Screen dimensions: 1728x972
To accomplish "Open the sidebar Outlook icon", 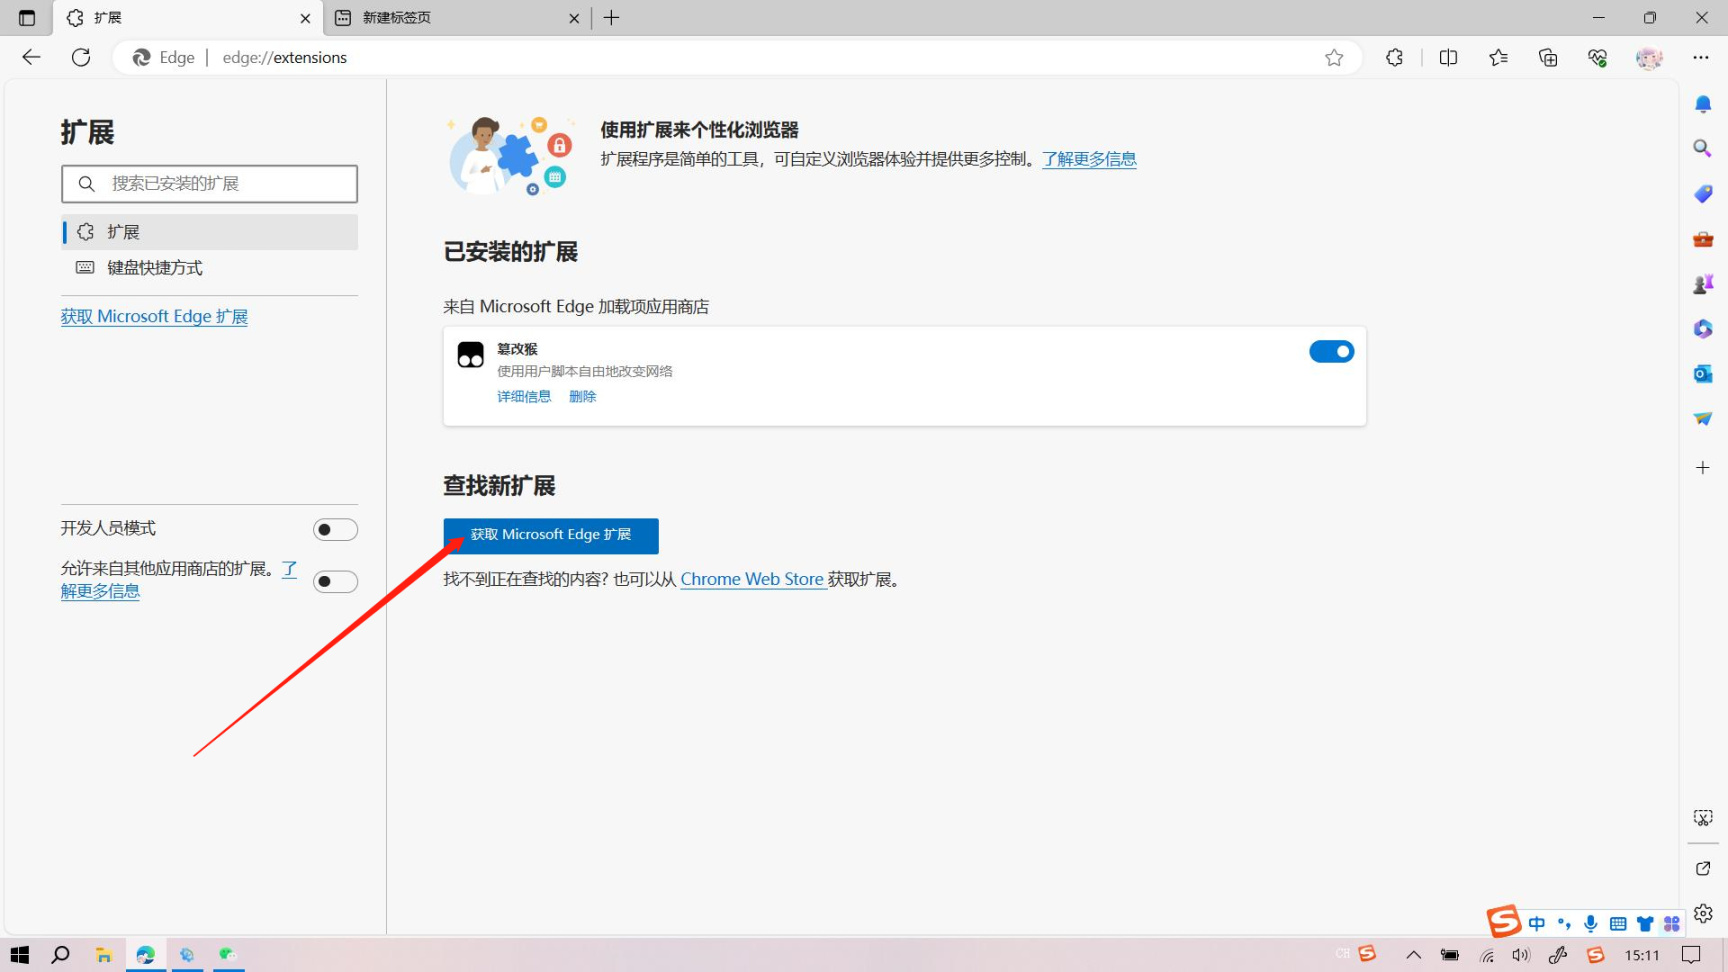I will coord(1703,374).
